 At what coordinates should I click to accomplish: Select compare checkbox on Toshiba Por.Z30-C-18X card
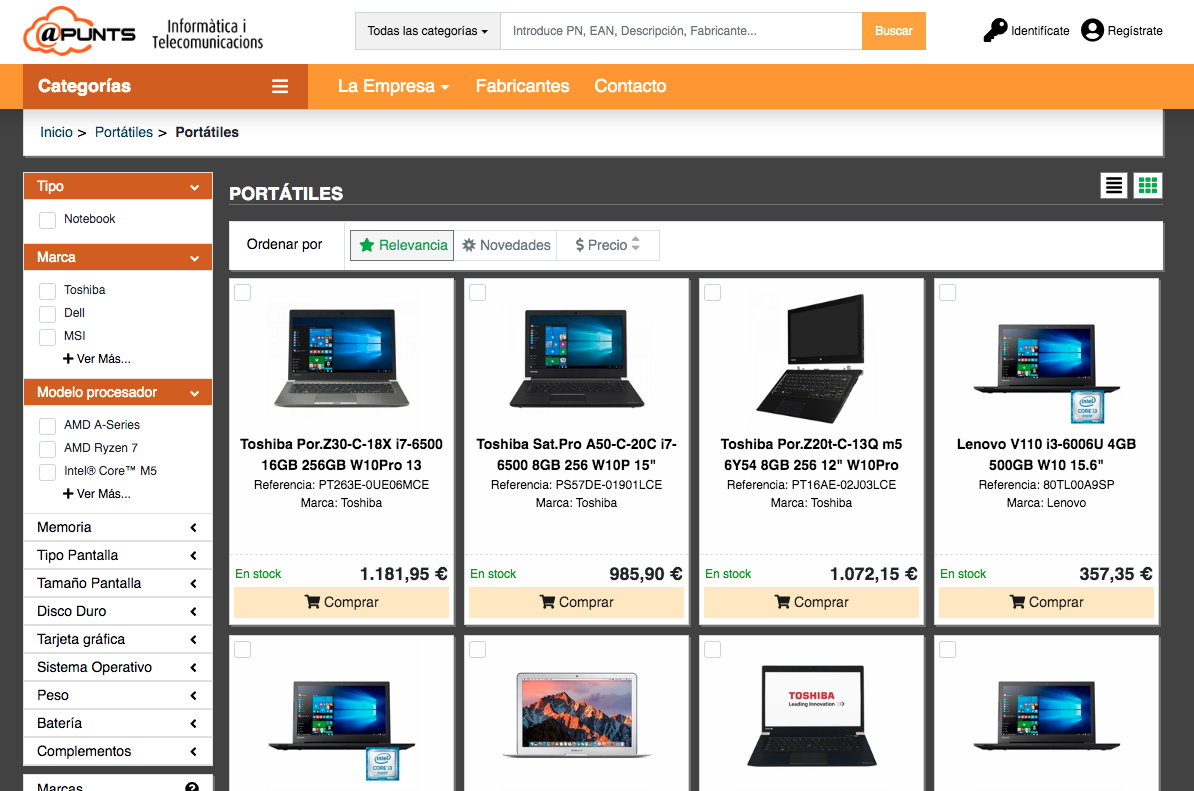click(x=242, y=292)
